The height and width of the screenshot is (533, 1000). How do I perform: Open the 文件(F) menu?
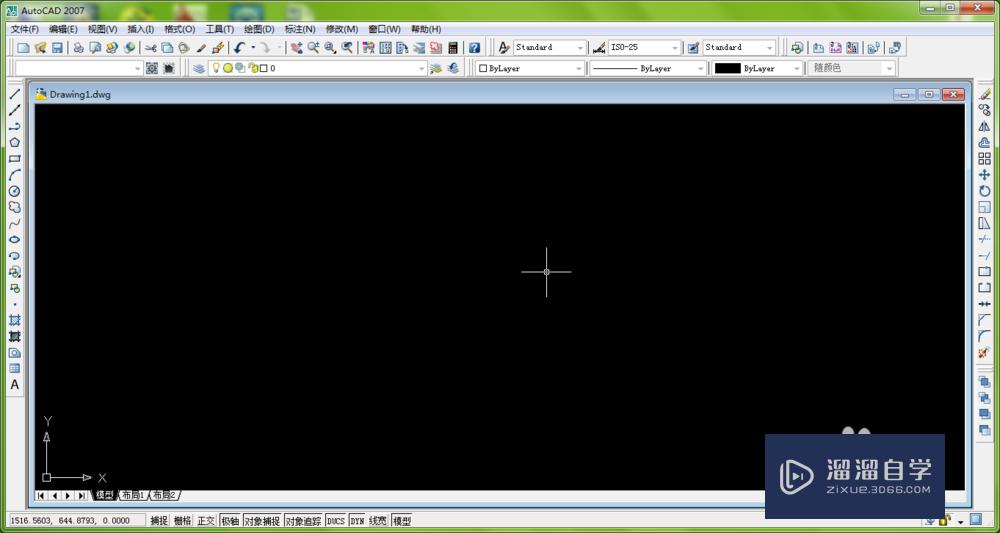(x=24, y=29)
